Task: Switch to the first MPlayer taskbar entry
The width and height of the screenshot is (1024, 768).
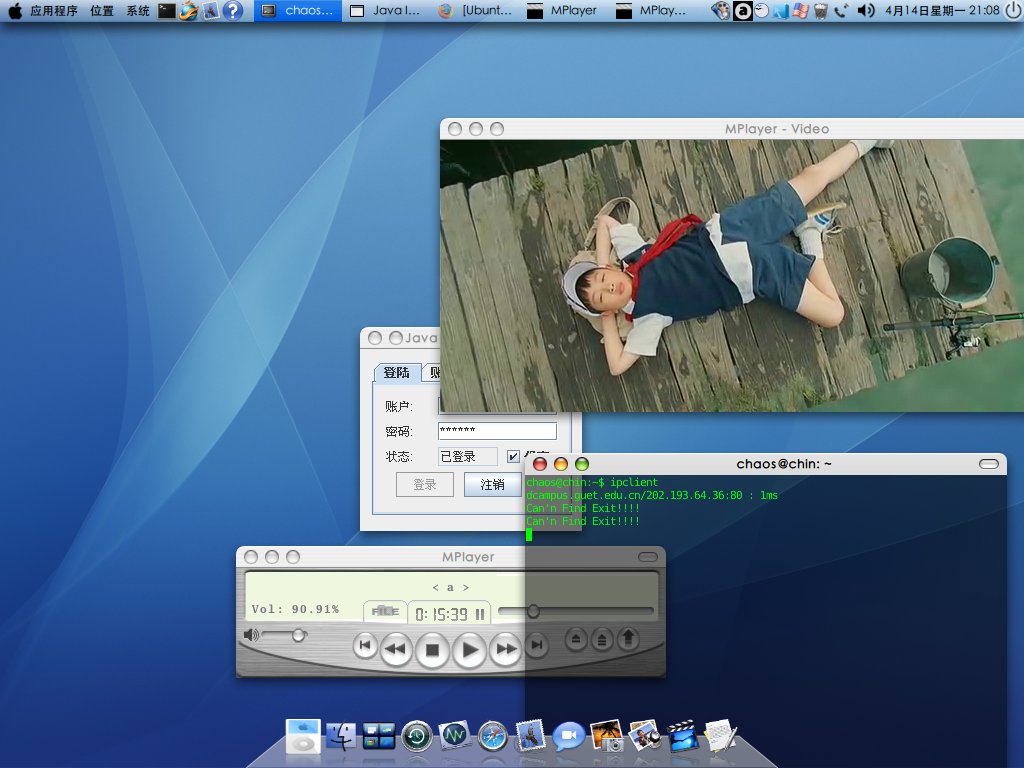Action: (x=563, y=10)
